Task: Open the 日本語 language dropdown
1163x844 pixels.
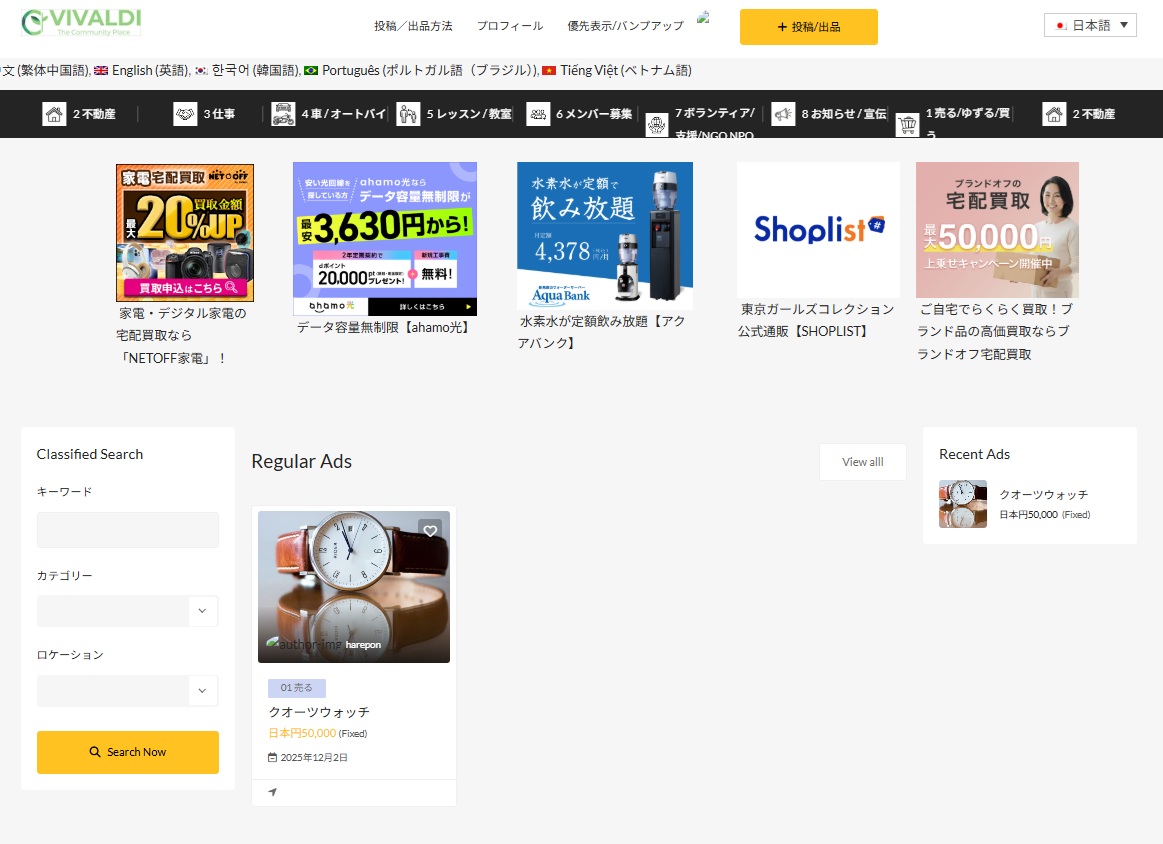Action: click(1090, 25)
